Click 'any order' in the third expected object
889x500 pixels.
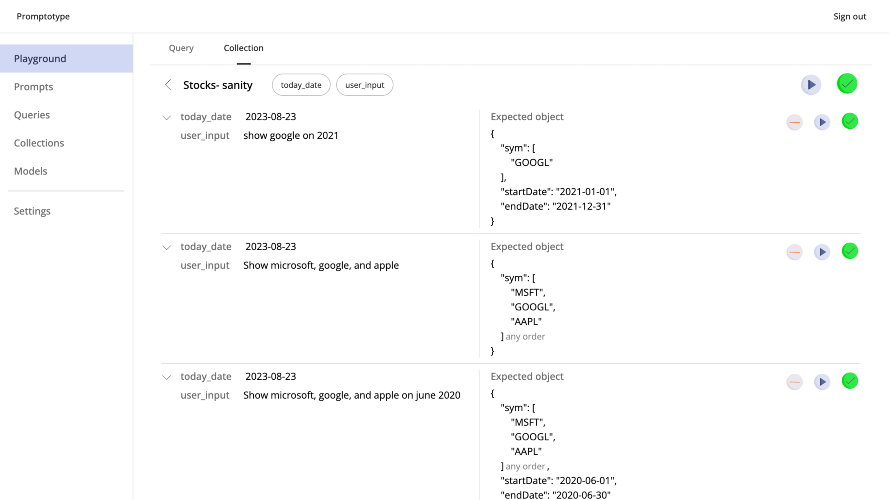click(x=525, y=466)
